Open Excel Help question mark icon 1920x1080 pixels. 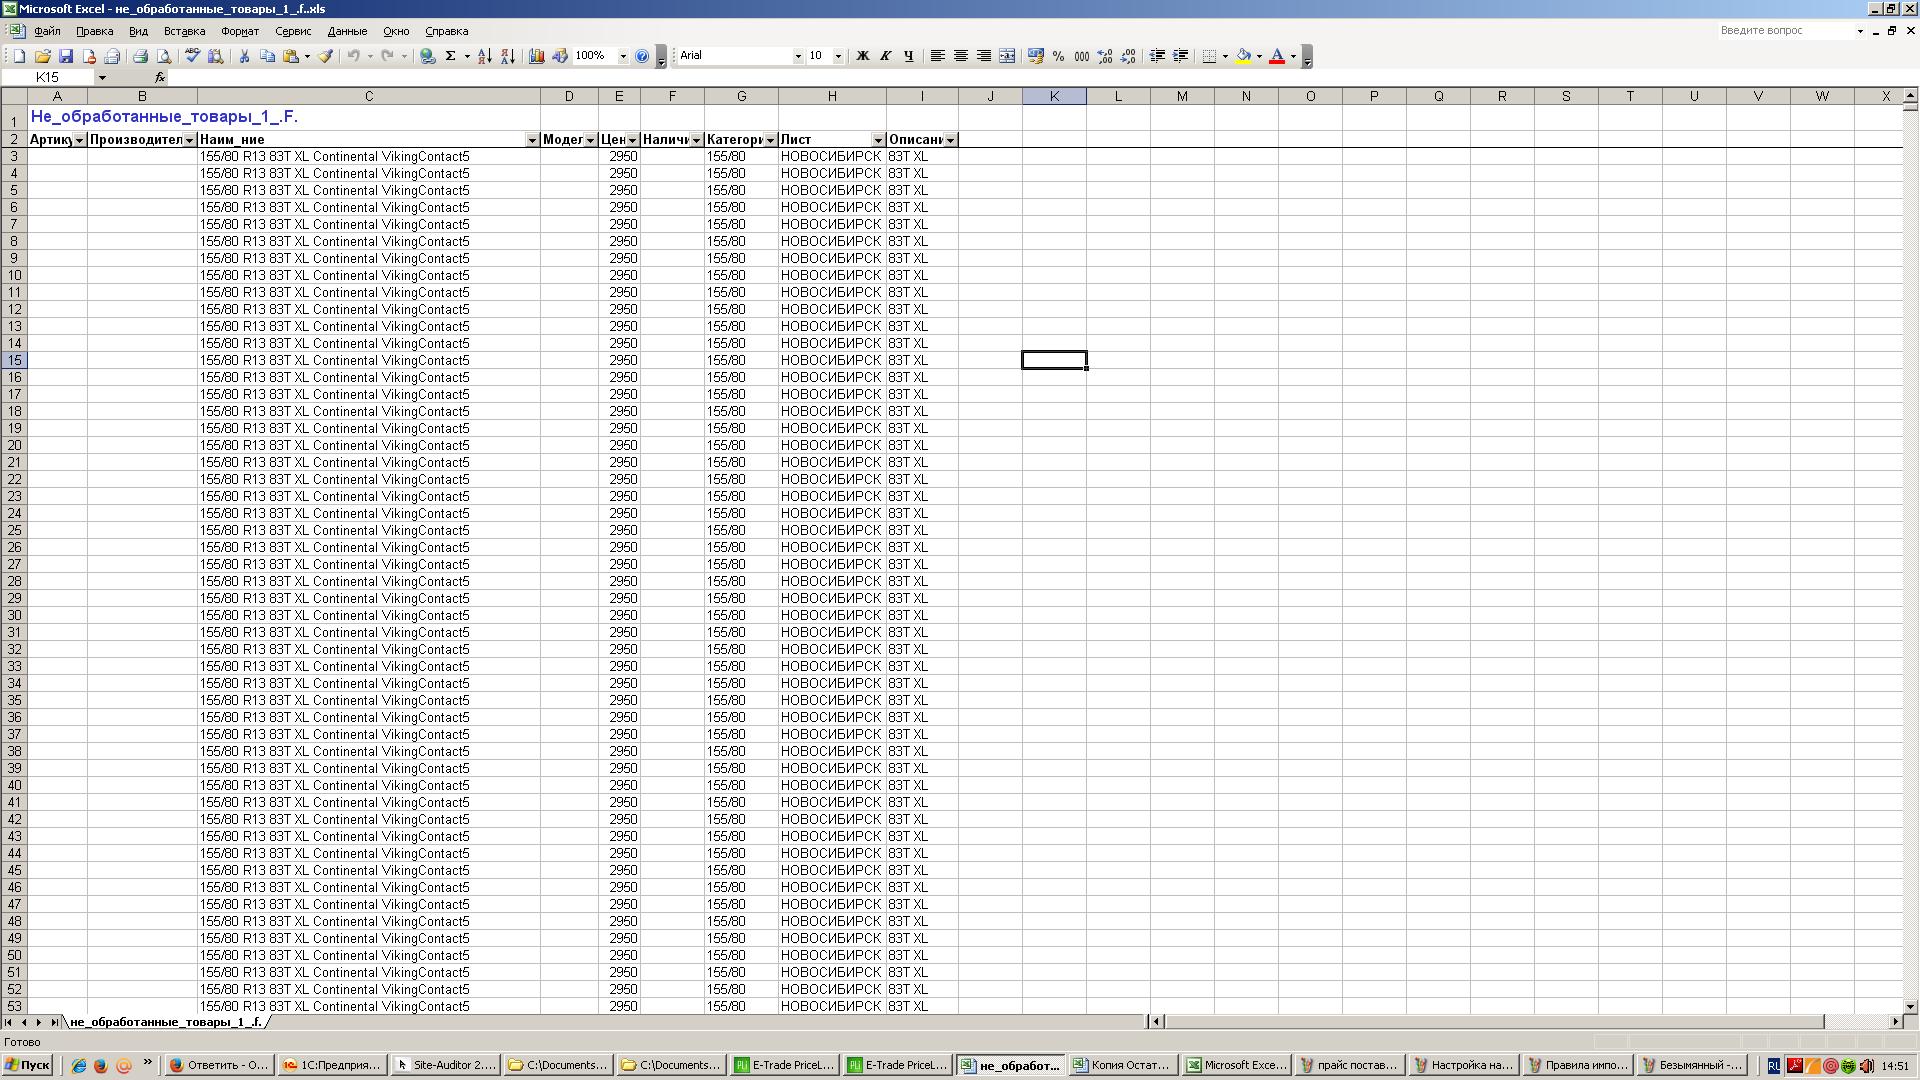tap(642, 56)
